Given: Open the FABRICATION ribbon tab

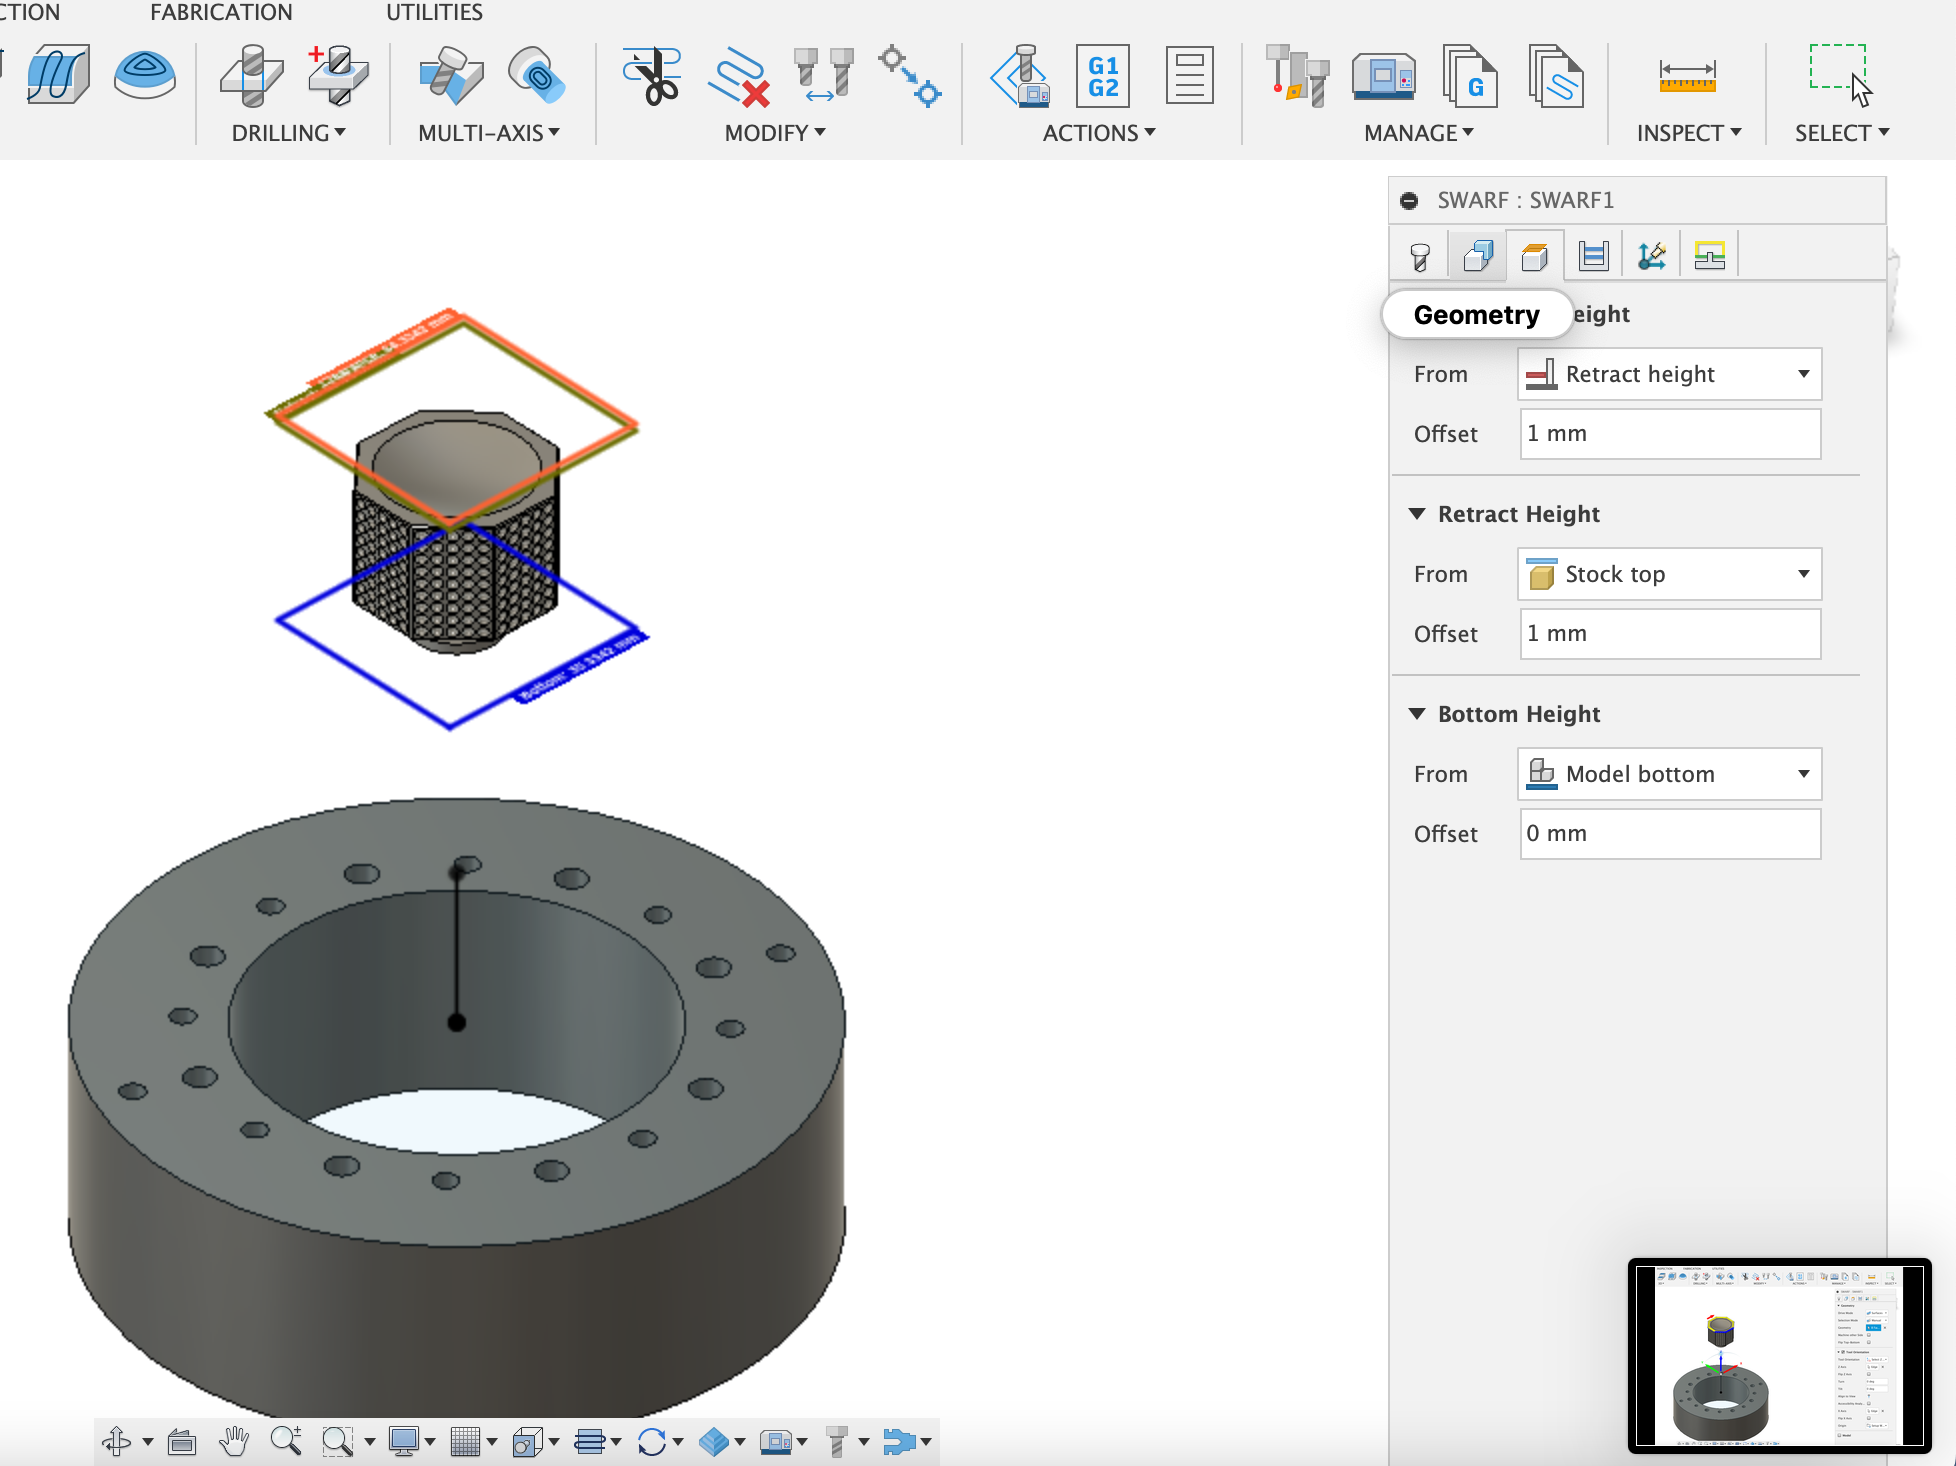Looking at the screenshot, I should (x=221, y=12).
